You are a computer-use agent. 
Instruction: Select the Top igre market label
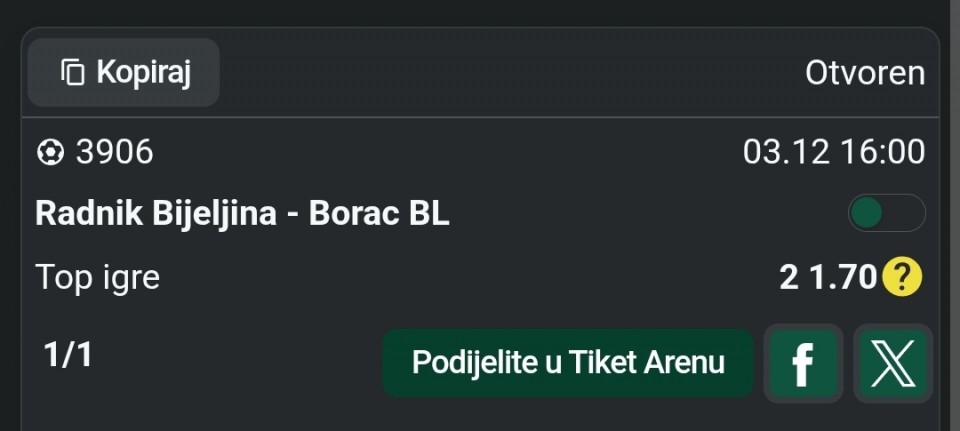[x=97, y=277]
